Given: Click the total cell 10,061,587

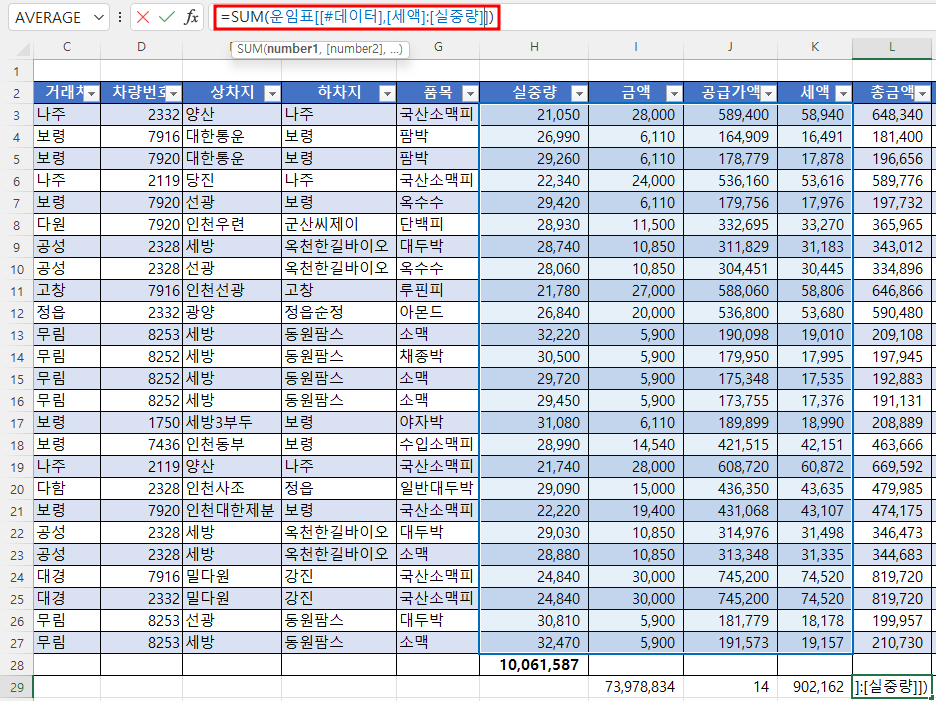Looking at the screenshot, I should 534,665.
